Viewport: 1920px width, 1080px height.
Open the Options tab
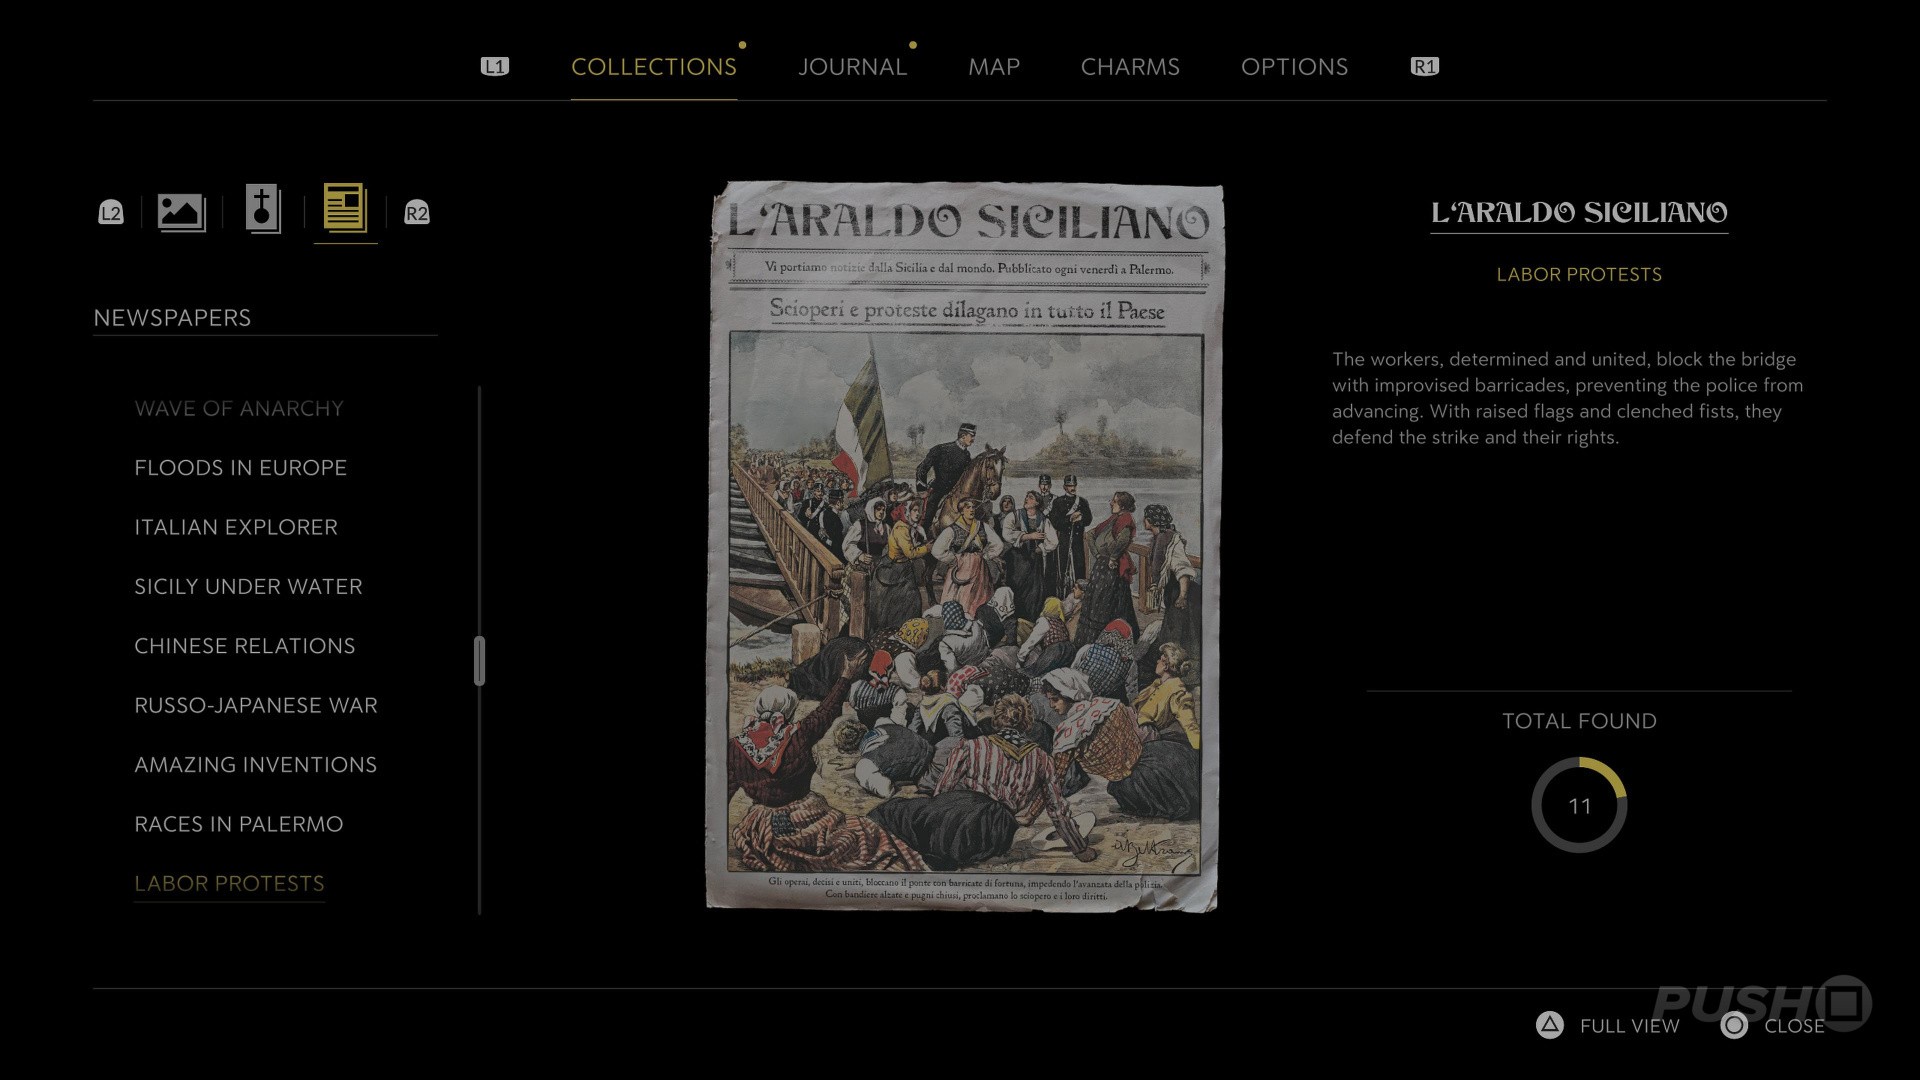click(x=1294, y=67)
